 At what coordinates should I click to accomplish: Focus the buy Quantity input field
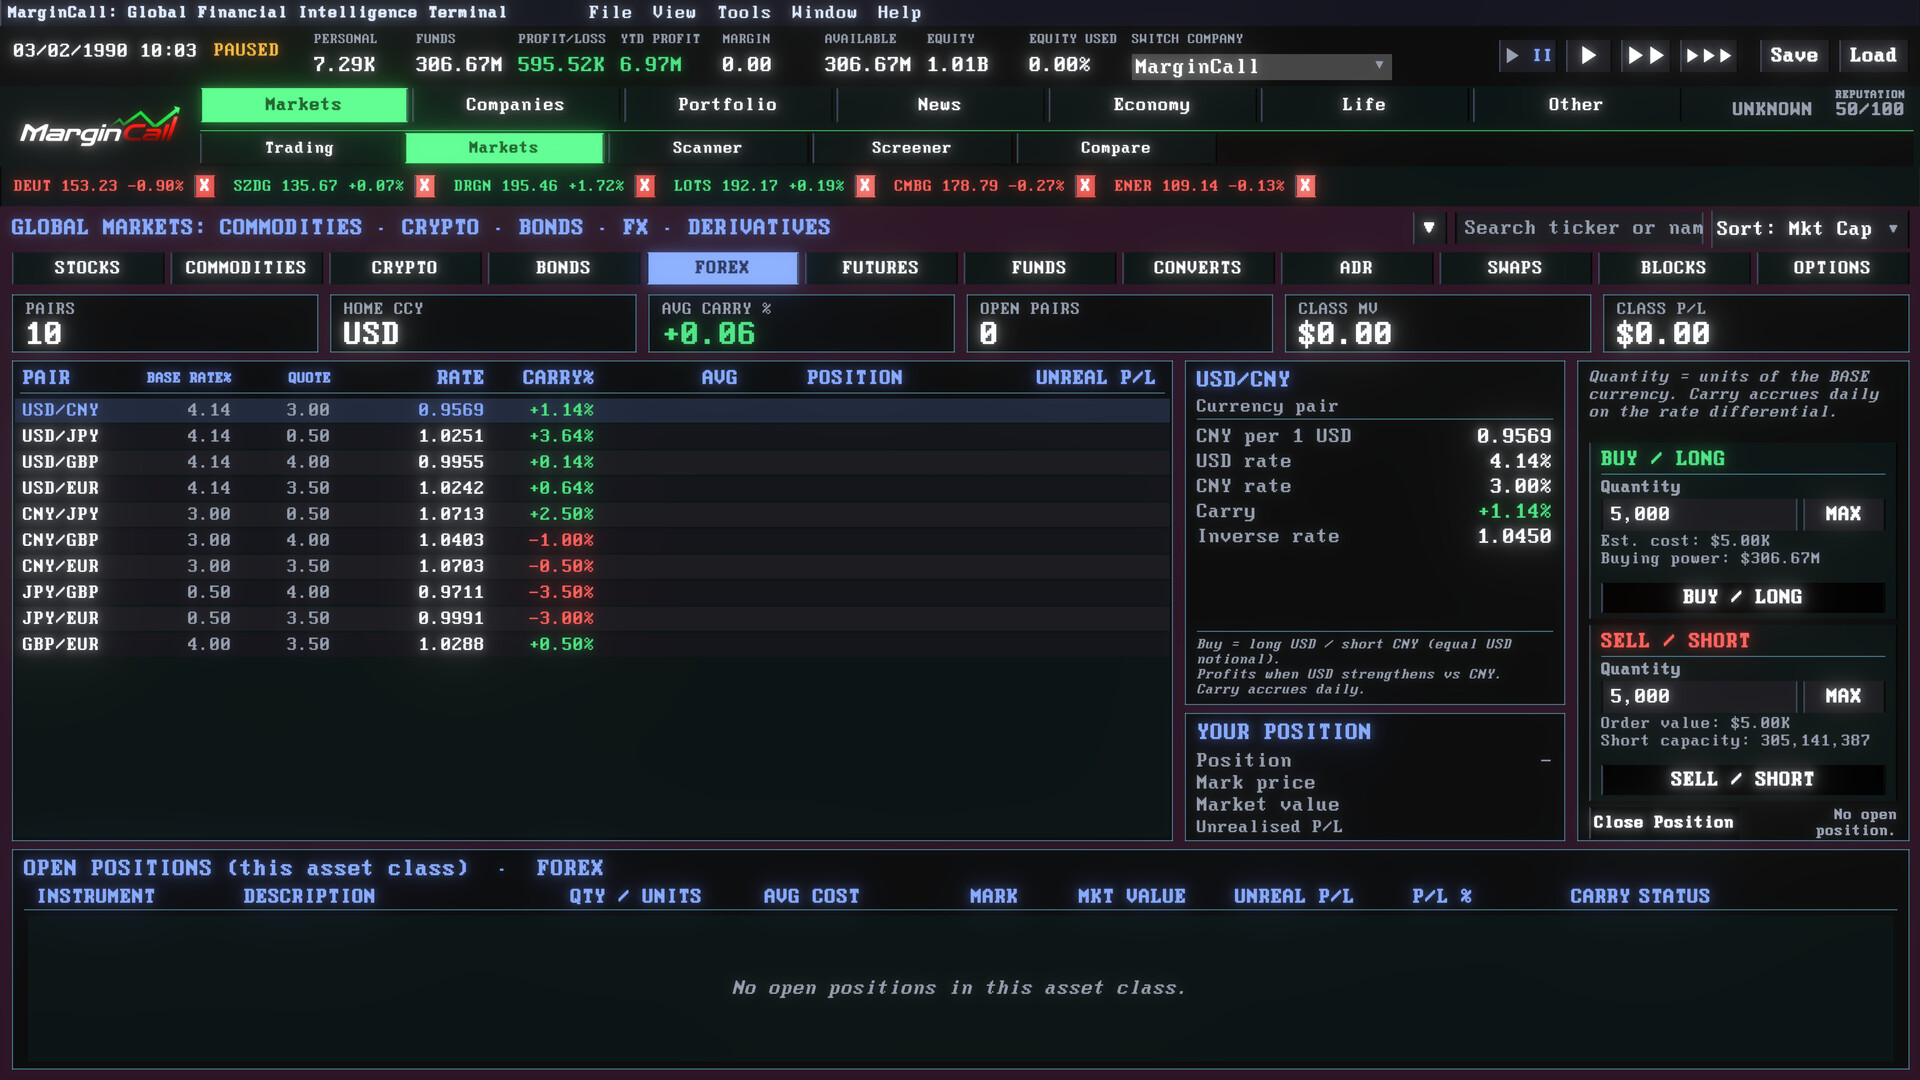(x=1698, y=514)
